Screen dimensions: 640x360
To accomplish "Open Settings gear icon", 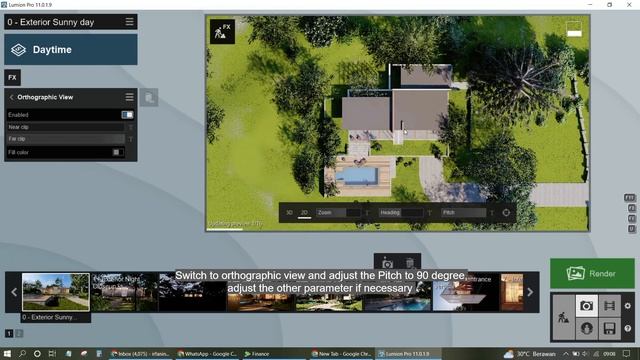I will pos(628,306).
